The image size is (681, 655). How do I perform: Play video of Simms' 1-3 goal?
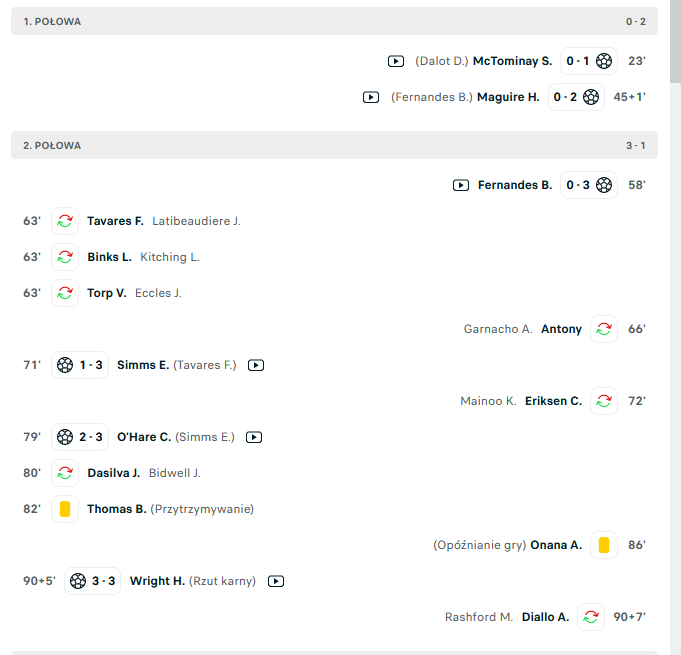(256, 365)
